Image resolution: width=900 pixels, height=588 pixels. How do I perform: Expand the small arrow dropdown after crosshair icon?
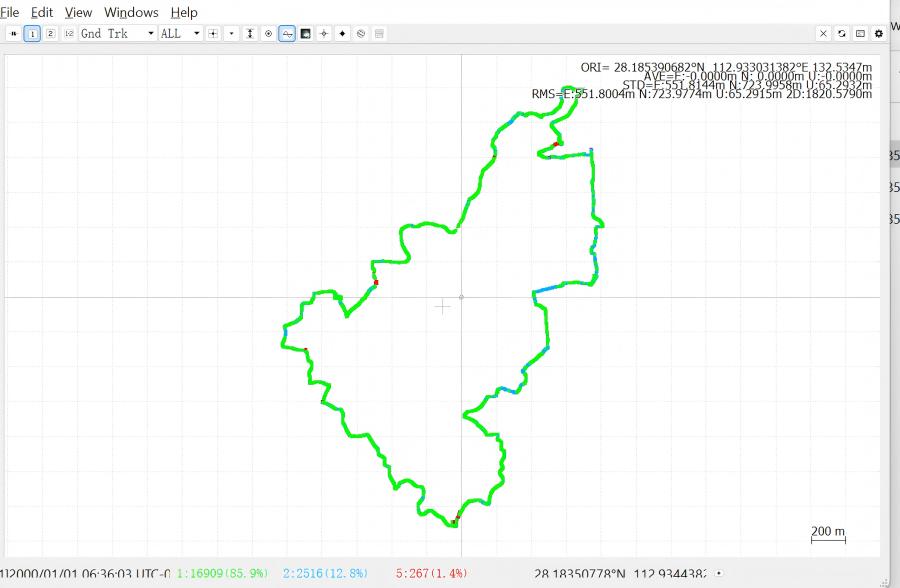[231, 33]
